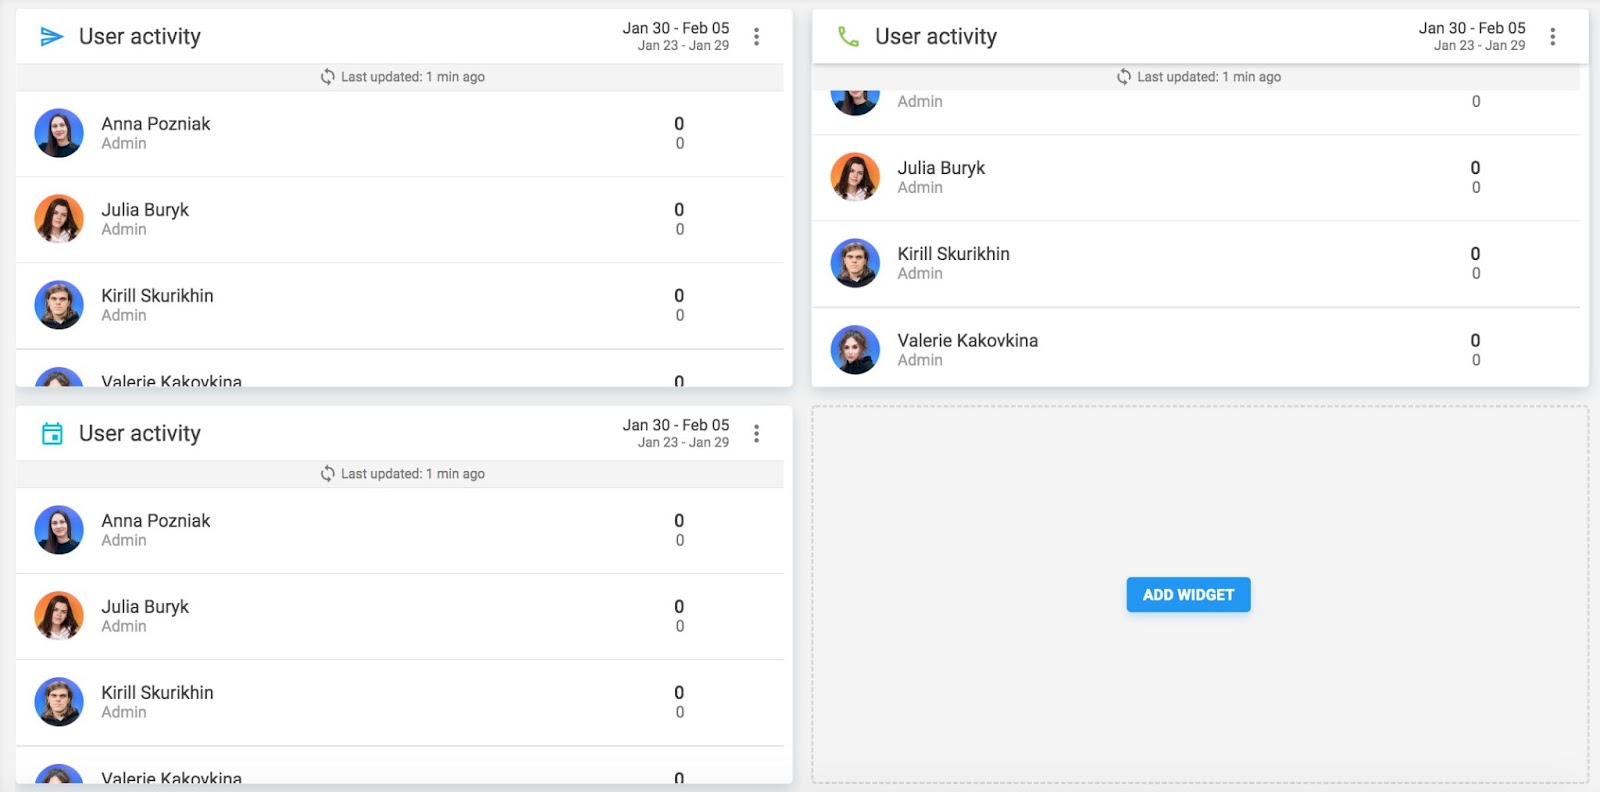The width and height of the screenshot is (1600, 792).
Task: Click refresh icon in calendar widget's Last updated bar
Action: (x=327, y=474)
